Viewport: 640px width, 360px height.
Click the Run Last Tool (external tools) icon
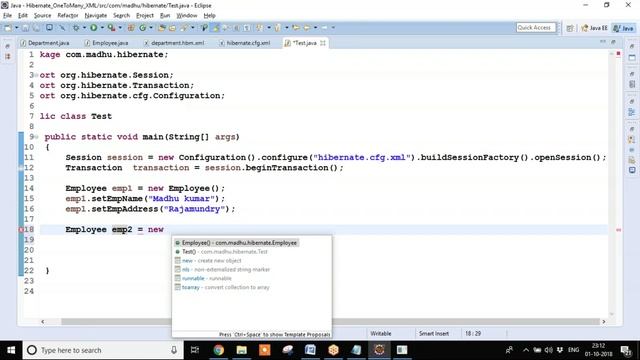(111, 28)
